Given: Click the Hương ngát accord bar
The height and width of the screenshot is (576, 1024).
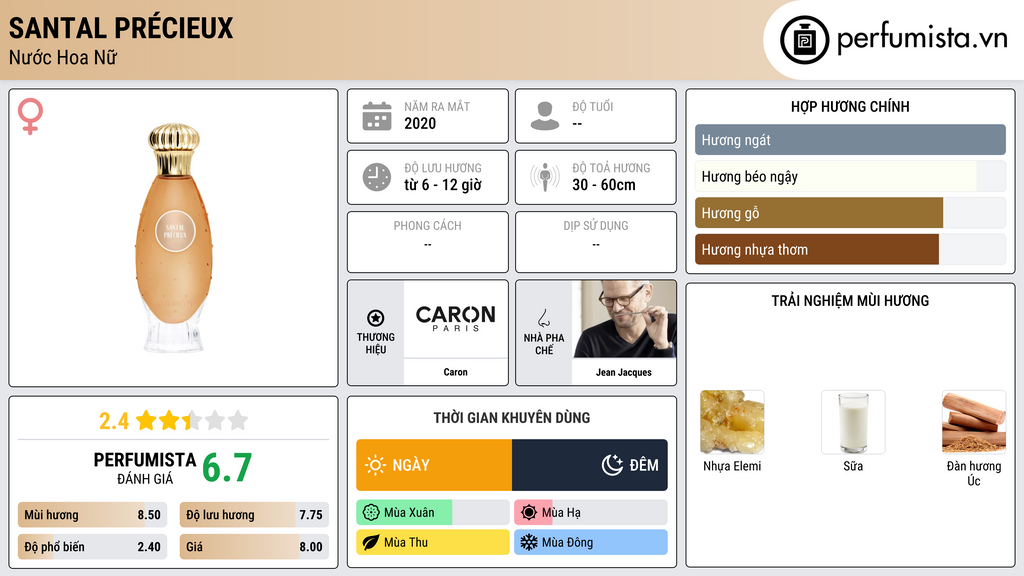Looking at the screenshot, I should (850, 140).
